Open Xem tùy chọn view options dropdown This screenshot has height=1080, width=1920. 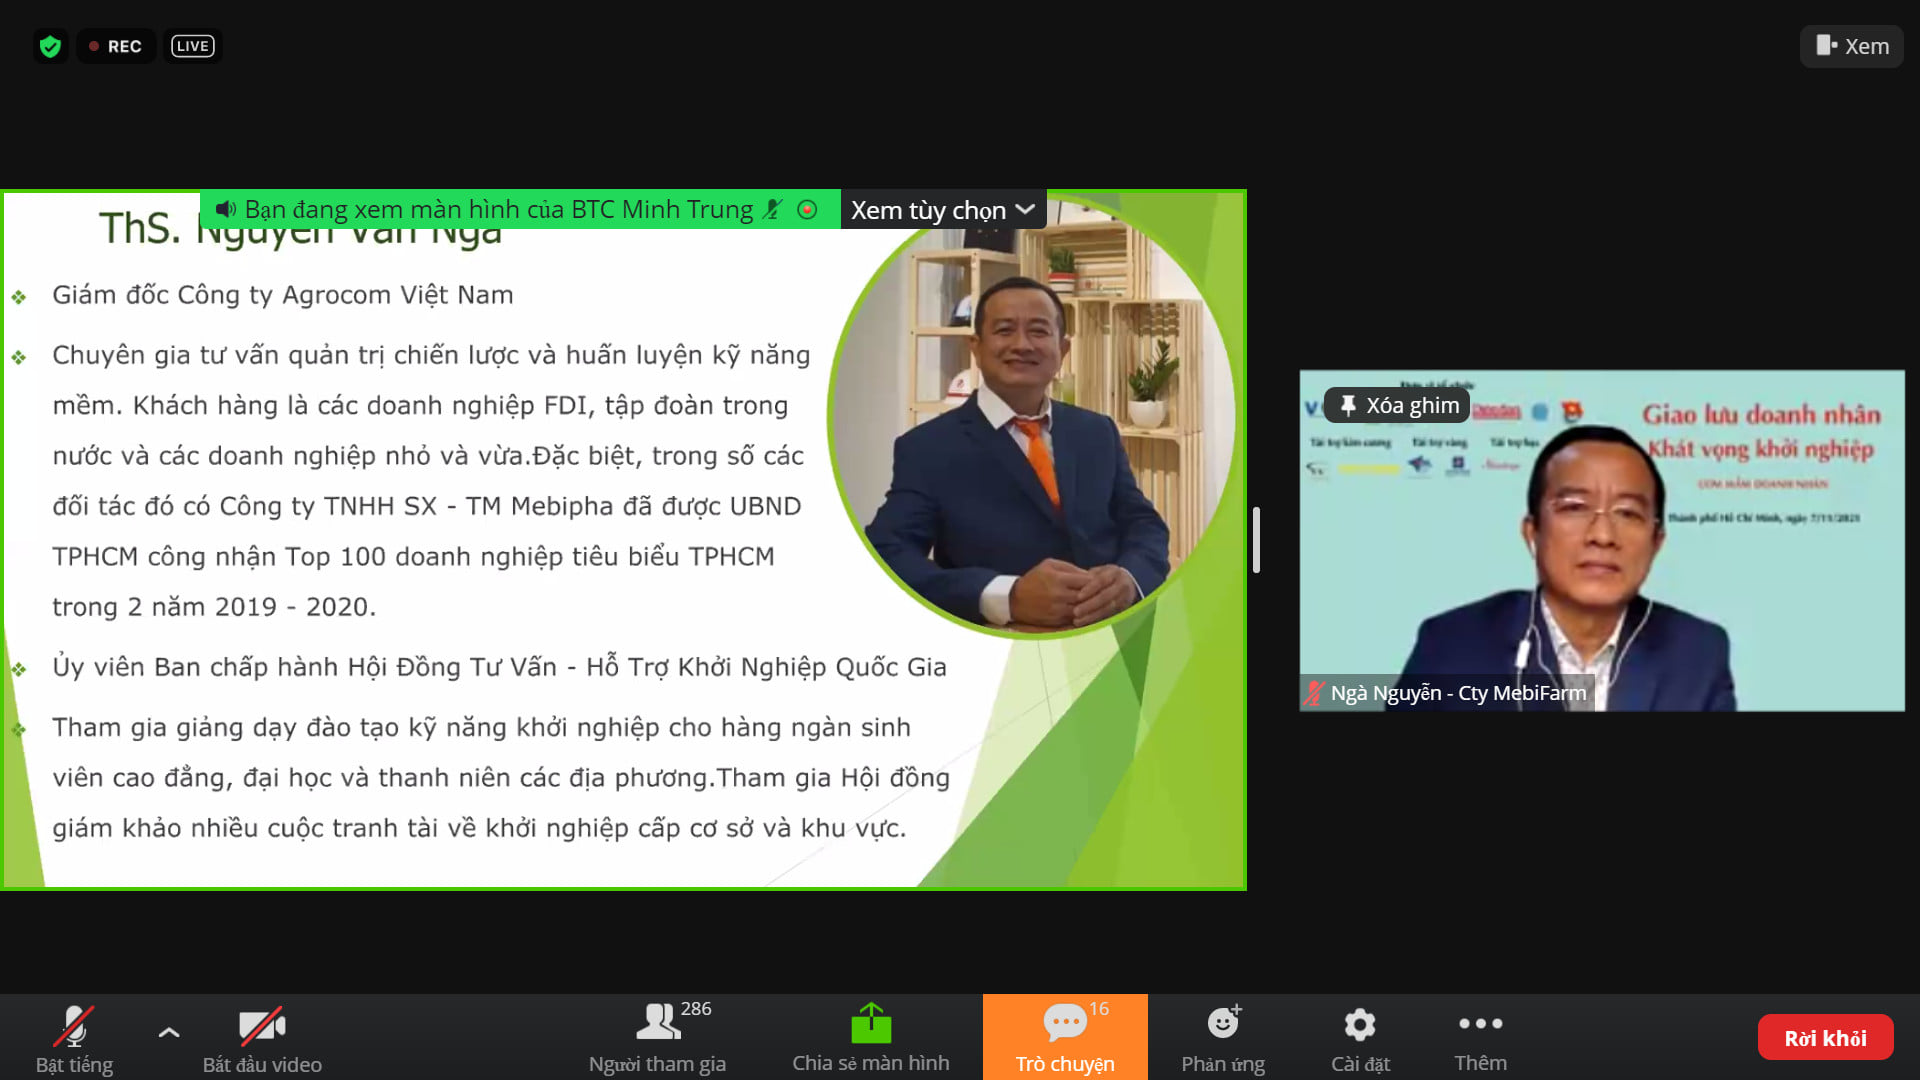pyautogui.click(x=942, y=210)
